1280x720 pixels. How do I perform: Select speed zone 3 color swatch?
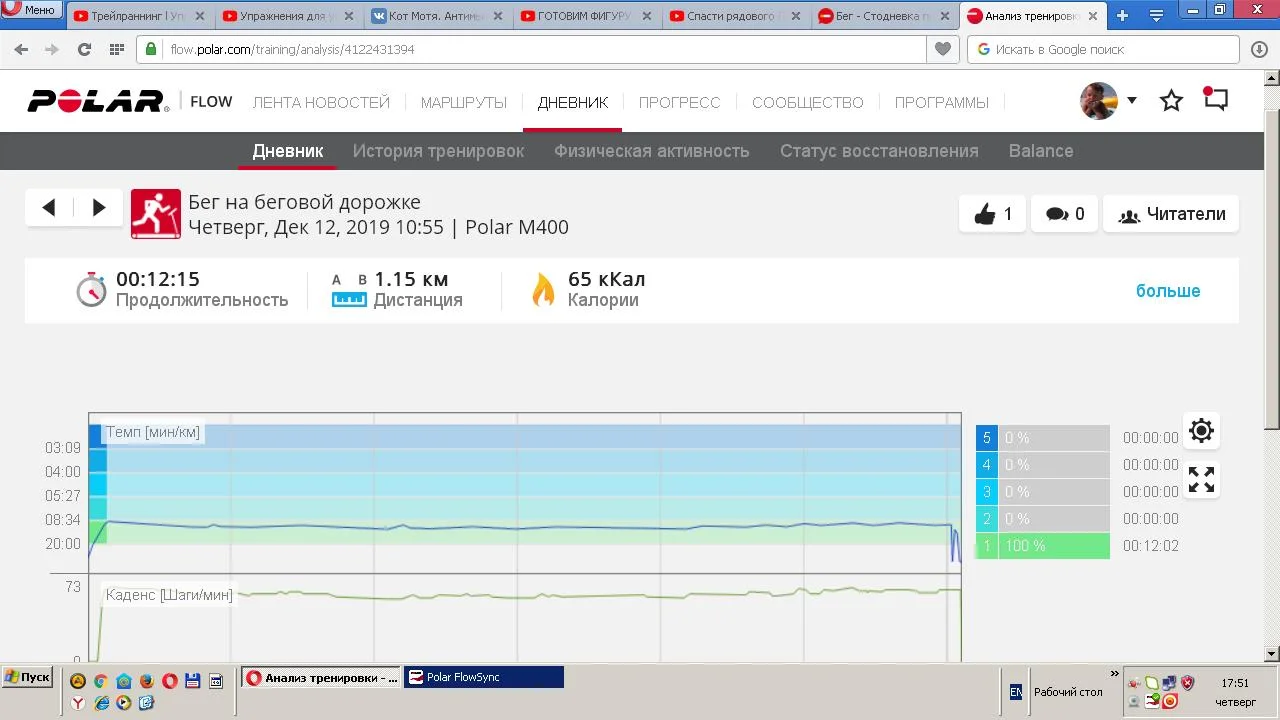987,492
